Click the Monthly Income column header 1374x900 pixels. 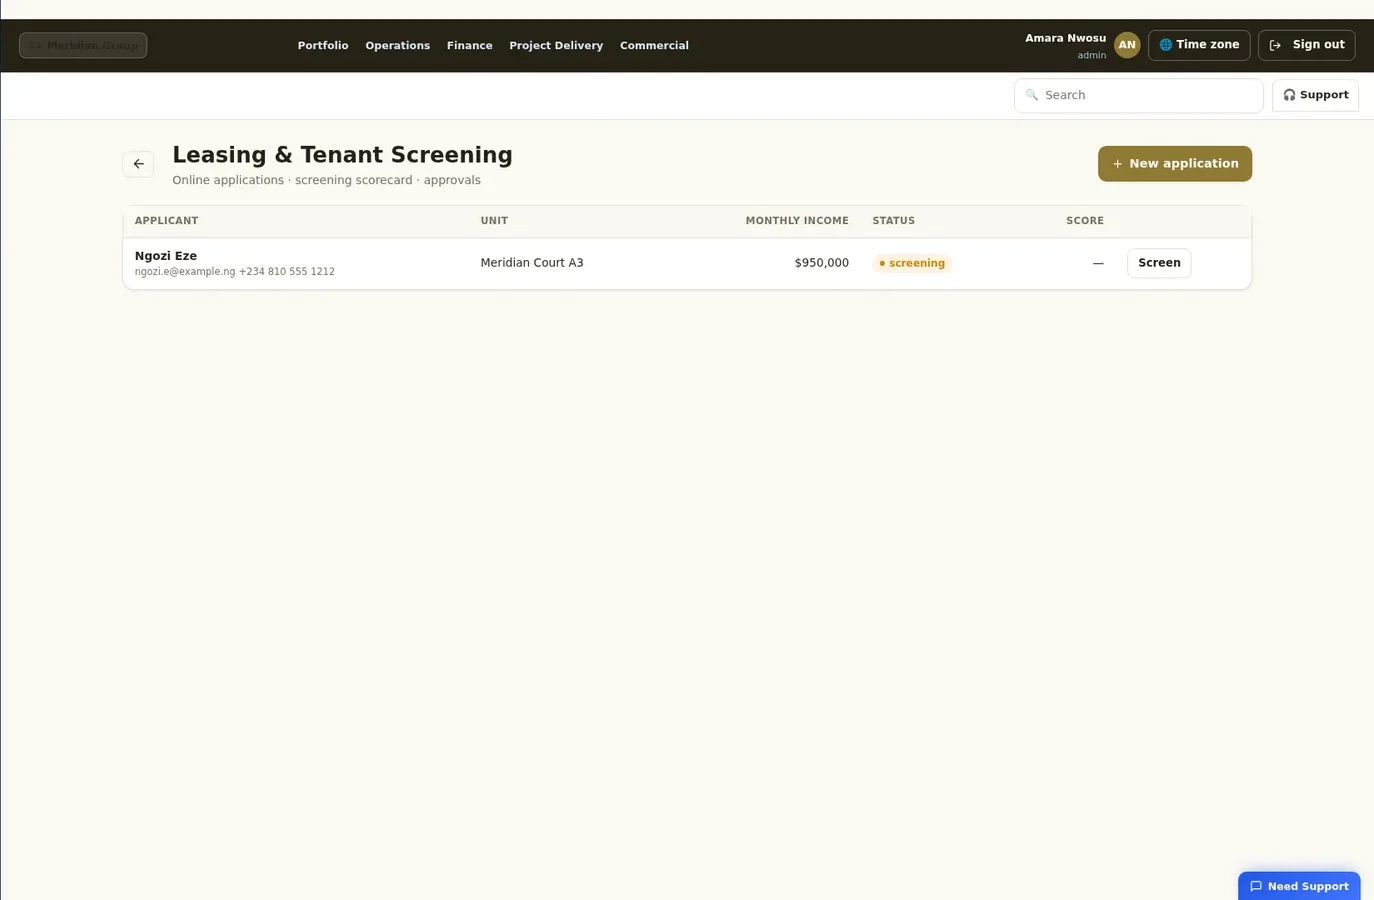797,221
